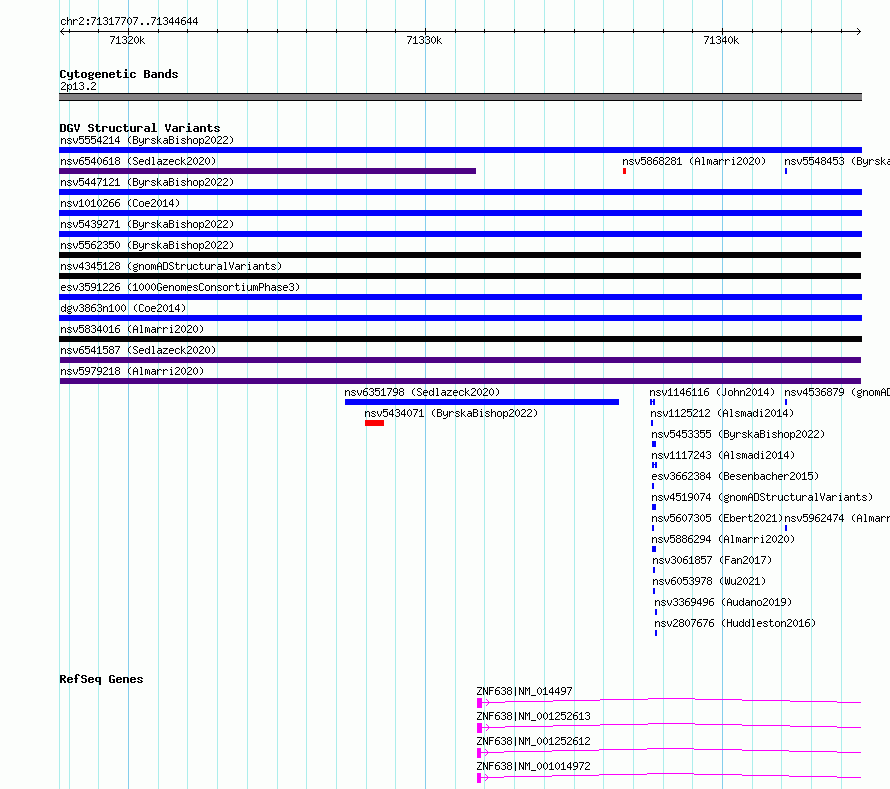890x789 pixels.
Task: Click the 71340k ruler position
Action: point(721,40)
